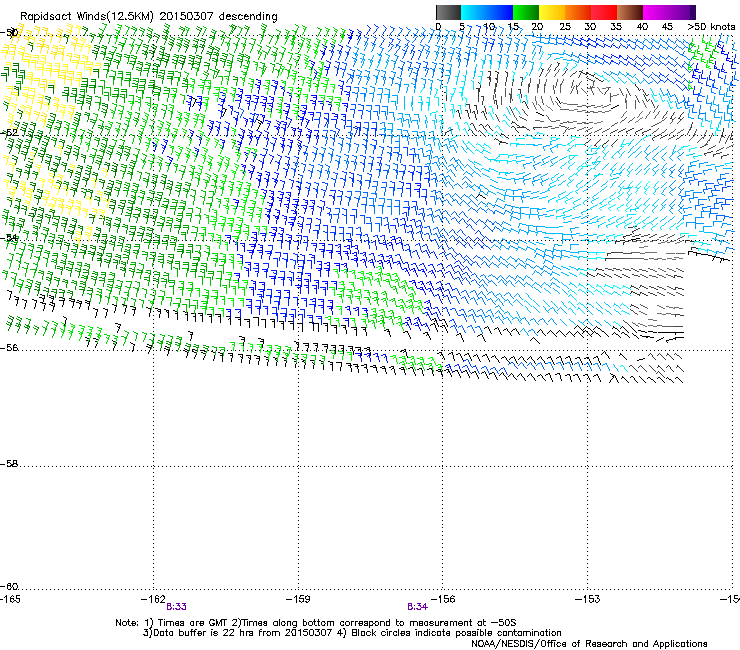Click the '-56' latitude axis label

(x=9, y=348)
